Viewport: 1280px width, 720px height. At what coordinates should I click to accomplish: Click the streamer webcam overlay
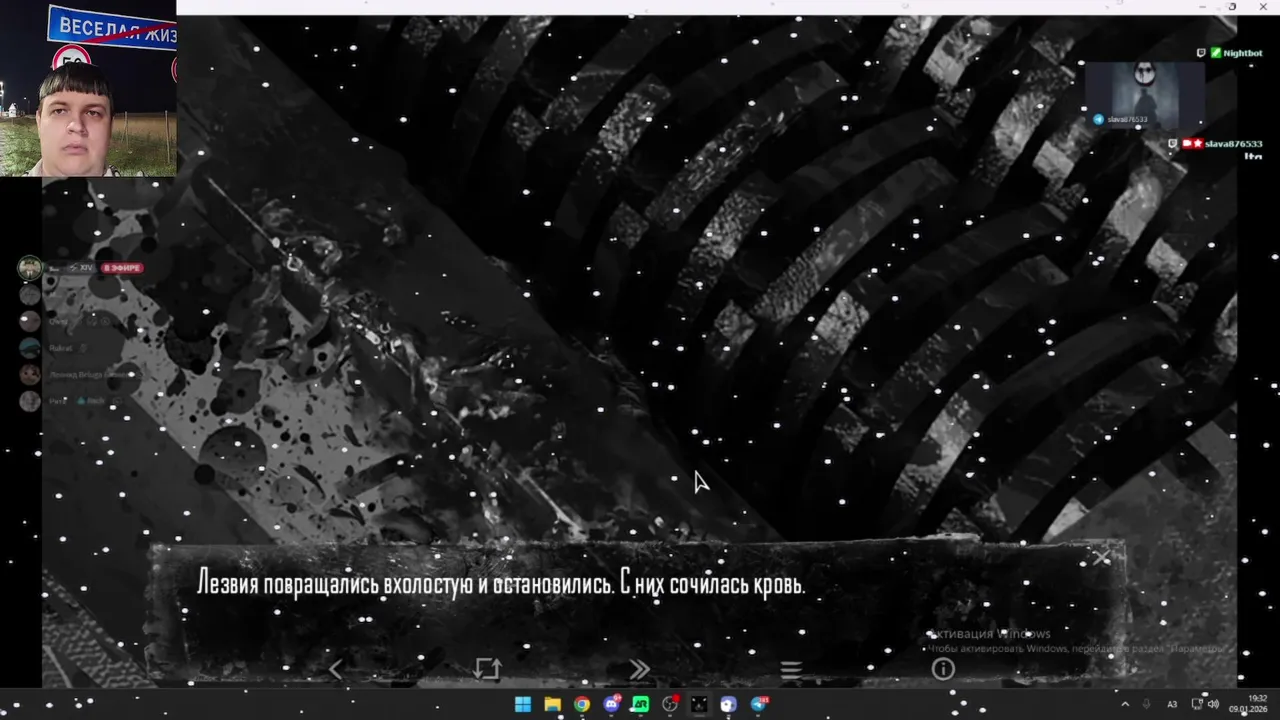coord(88,88)
